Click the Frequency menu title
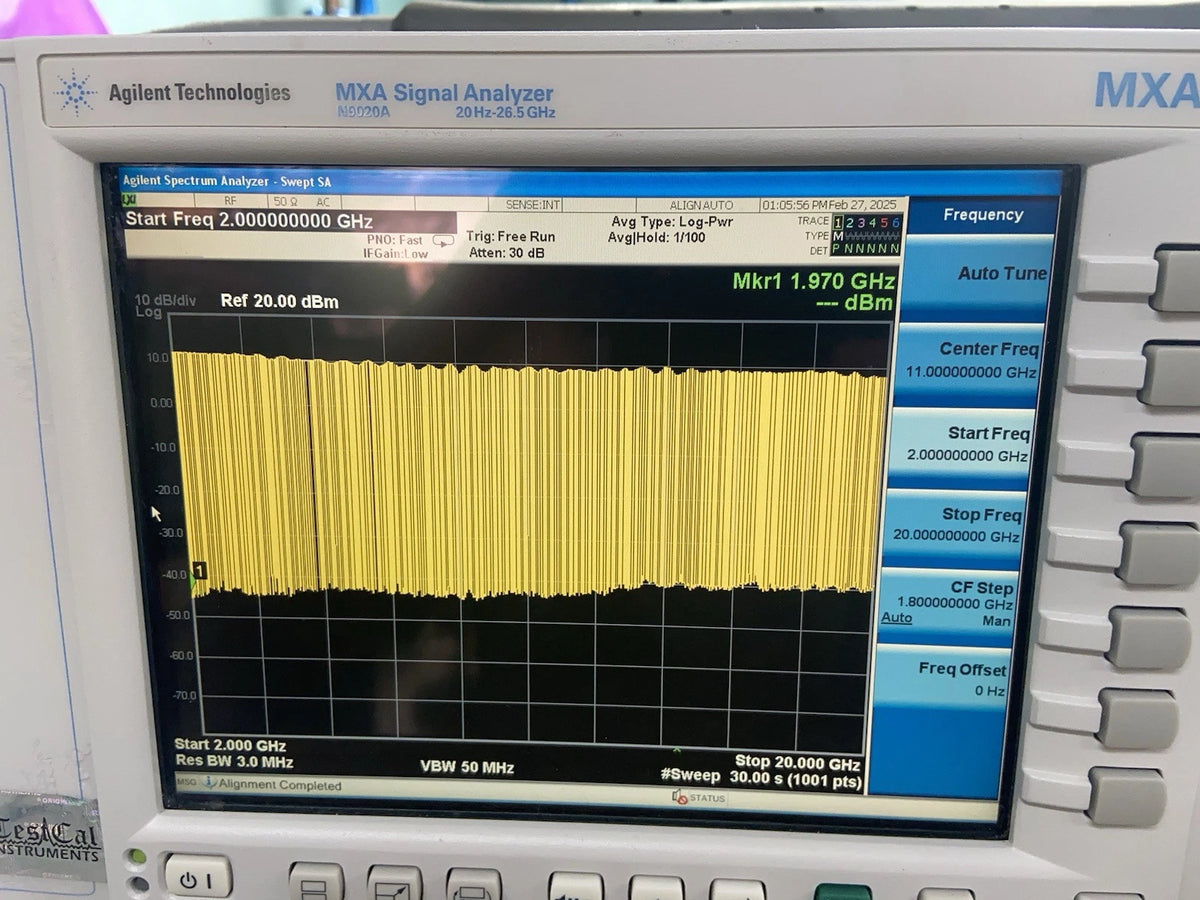The image size is (1200, 900). point(983,215)
